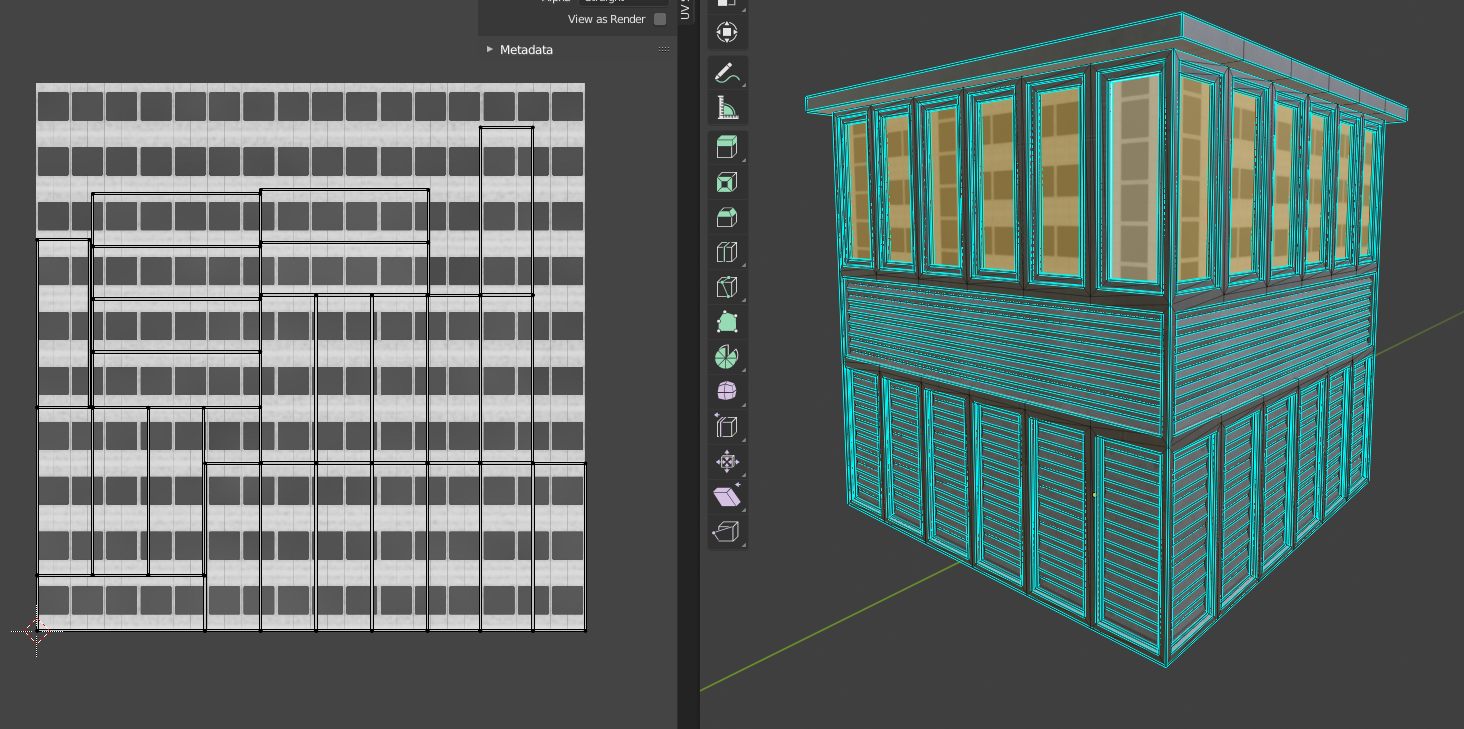Select the Bevel tool
The width and height of the screenshot is (1464, 729).
coord(728,218)
